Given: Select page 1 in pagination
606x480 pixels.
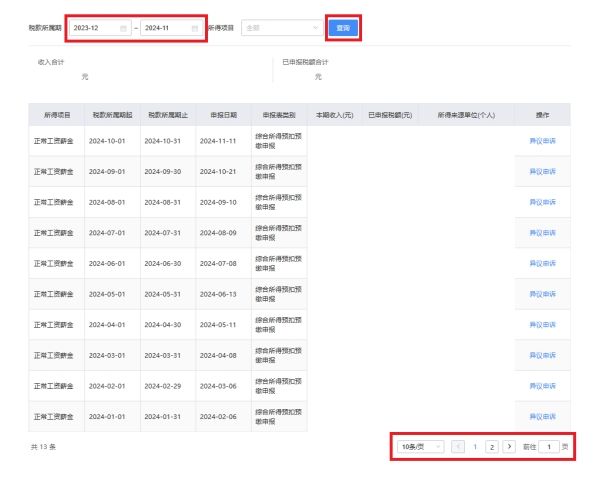Looking at the screenshot, I should 475,446.
